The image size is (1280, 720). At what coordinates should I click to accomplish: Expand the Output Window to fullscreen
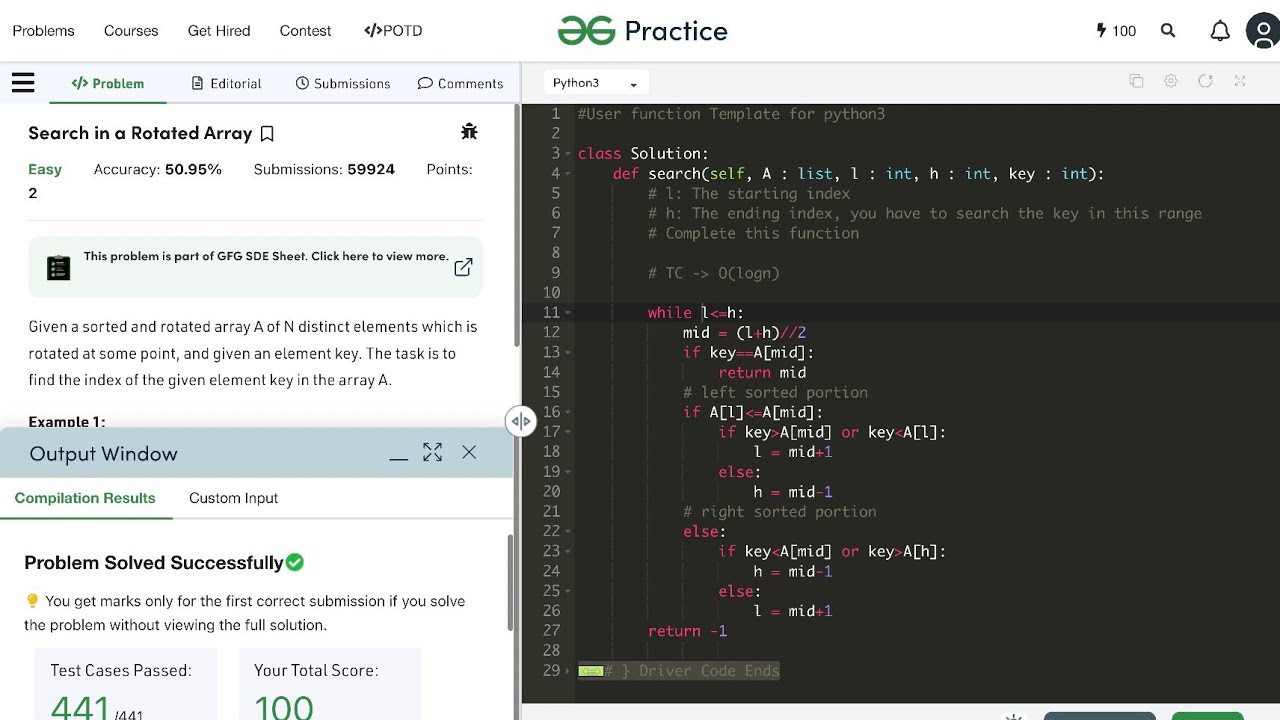pos(432,453)
